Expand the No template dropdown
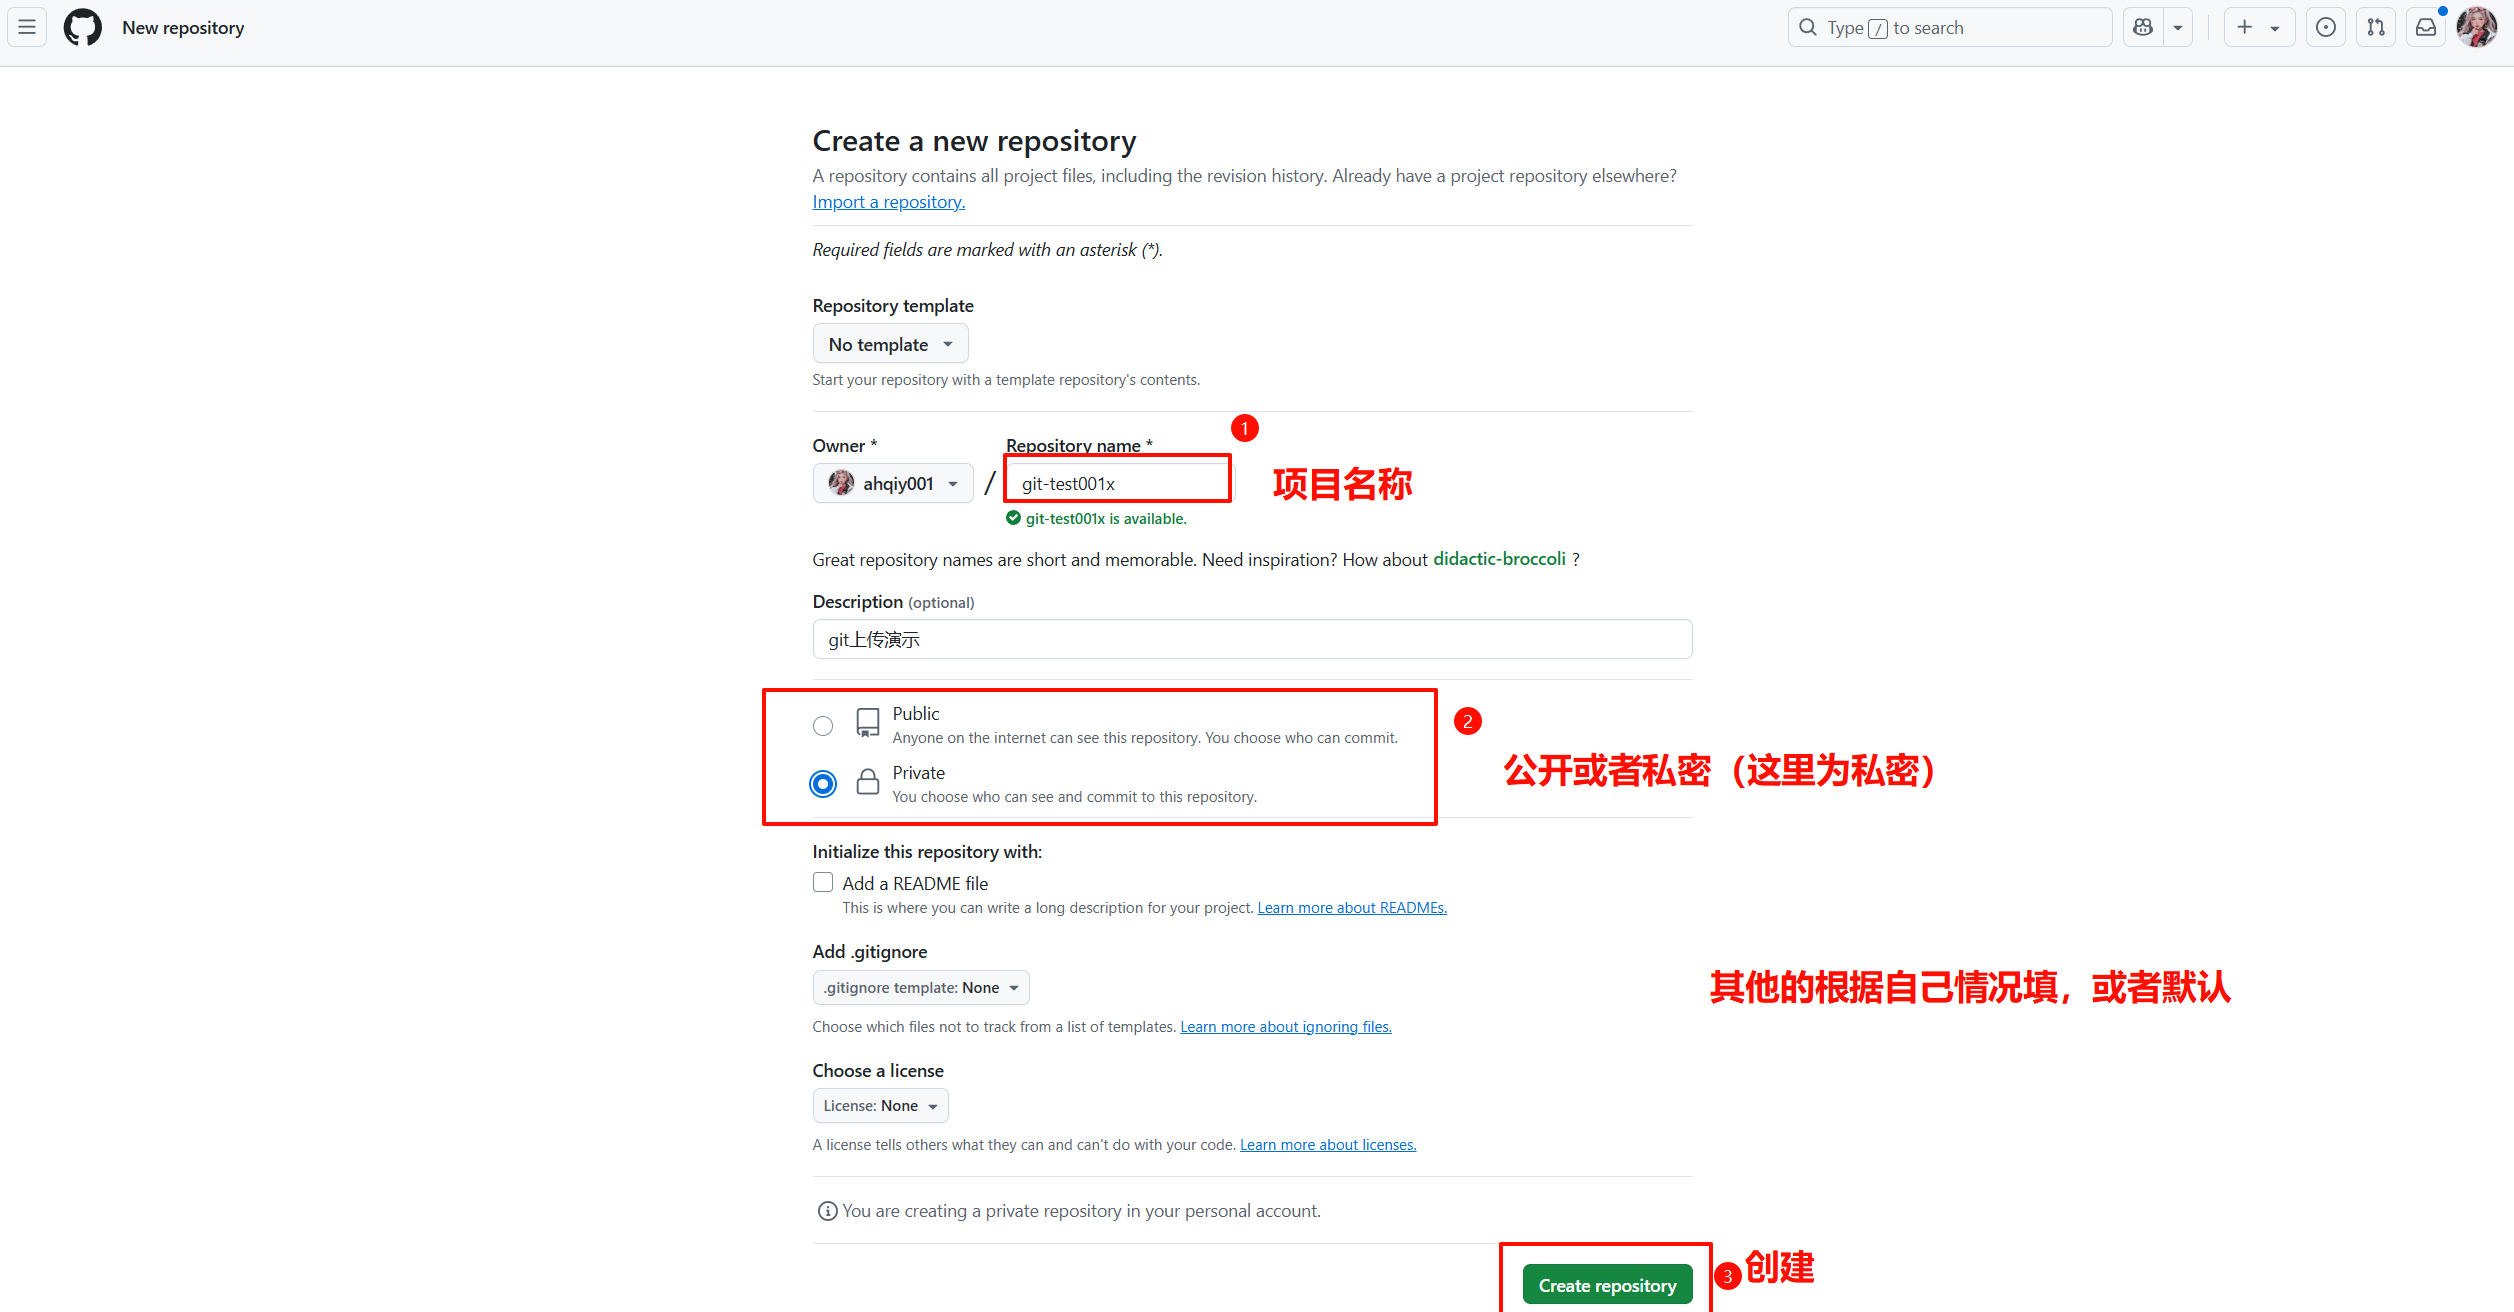Viewport: 2514px width, 1312px height. click(x=890, y=344)
